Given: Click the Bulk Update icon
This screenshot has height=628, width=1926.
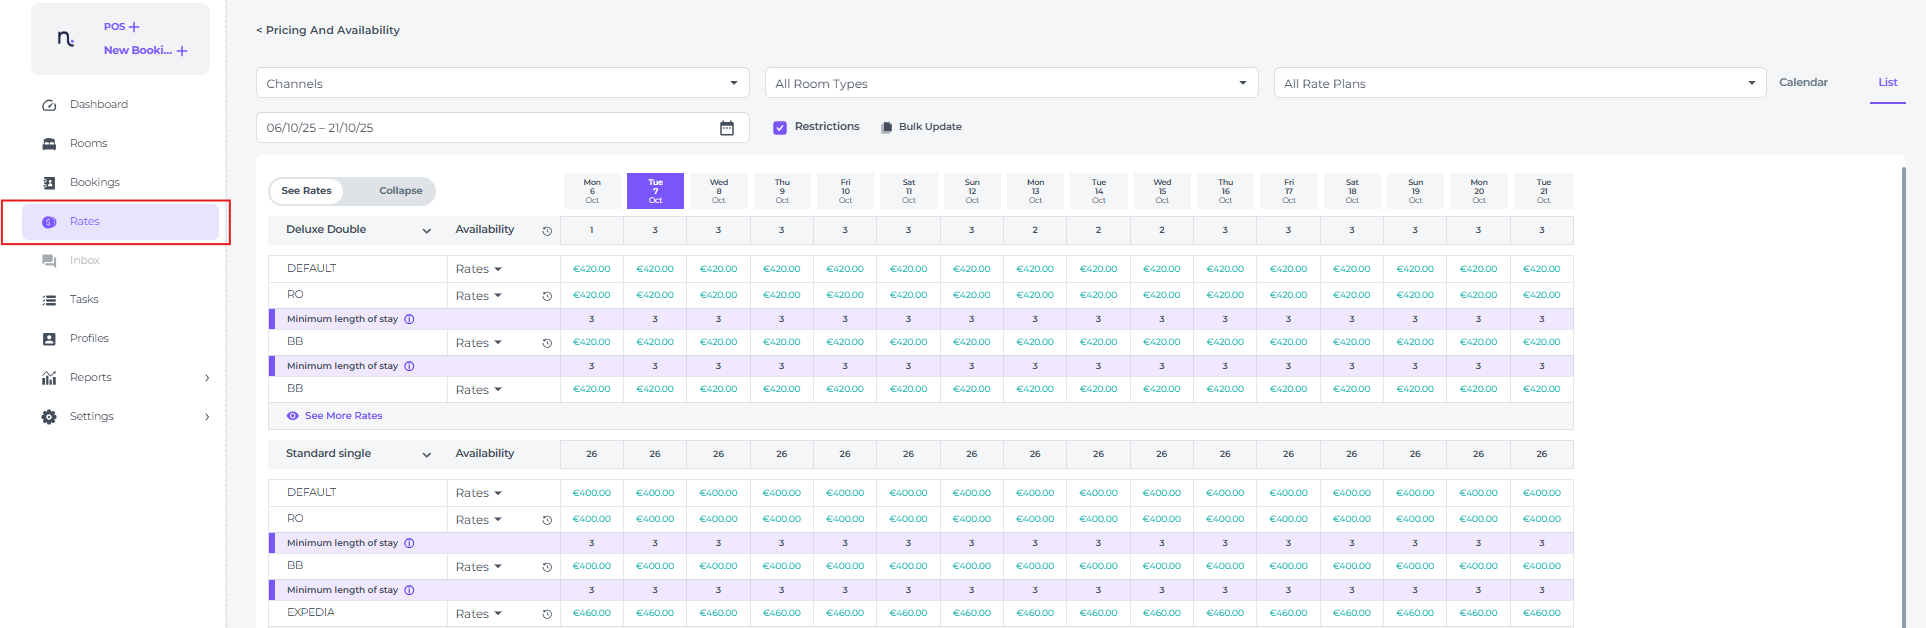Looking at the screenshot, I should (886, 127).
